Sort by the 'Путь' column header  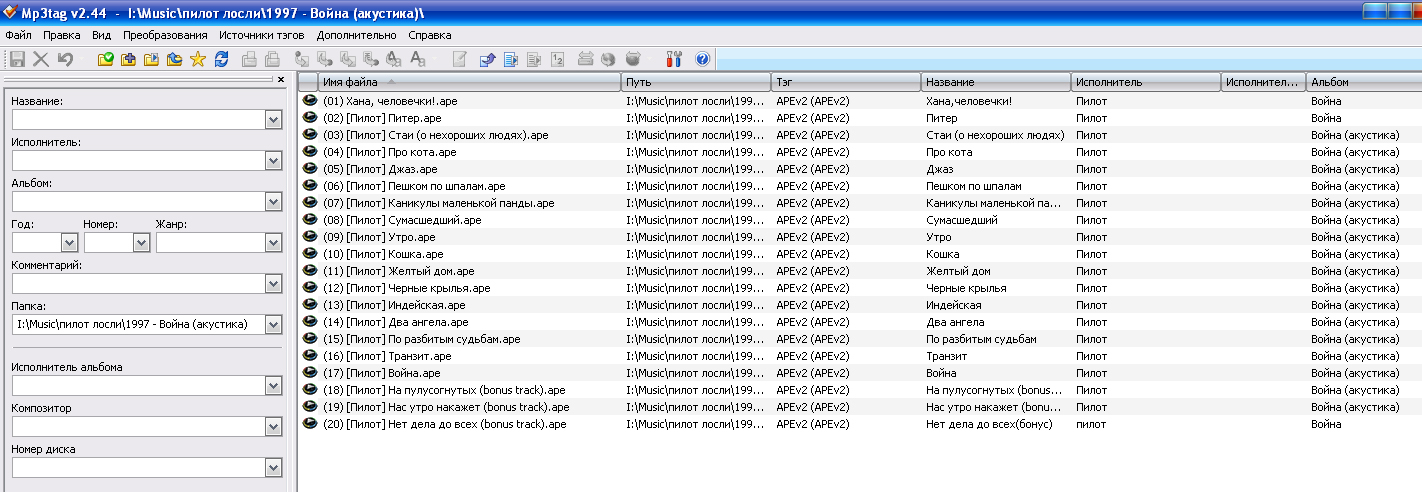pos(696,82)
